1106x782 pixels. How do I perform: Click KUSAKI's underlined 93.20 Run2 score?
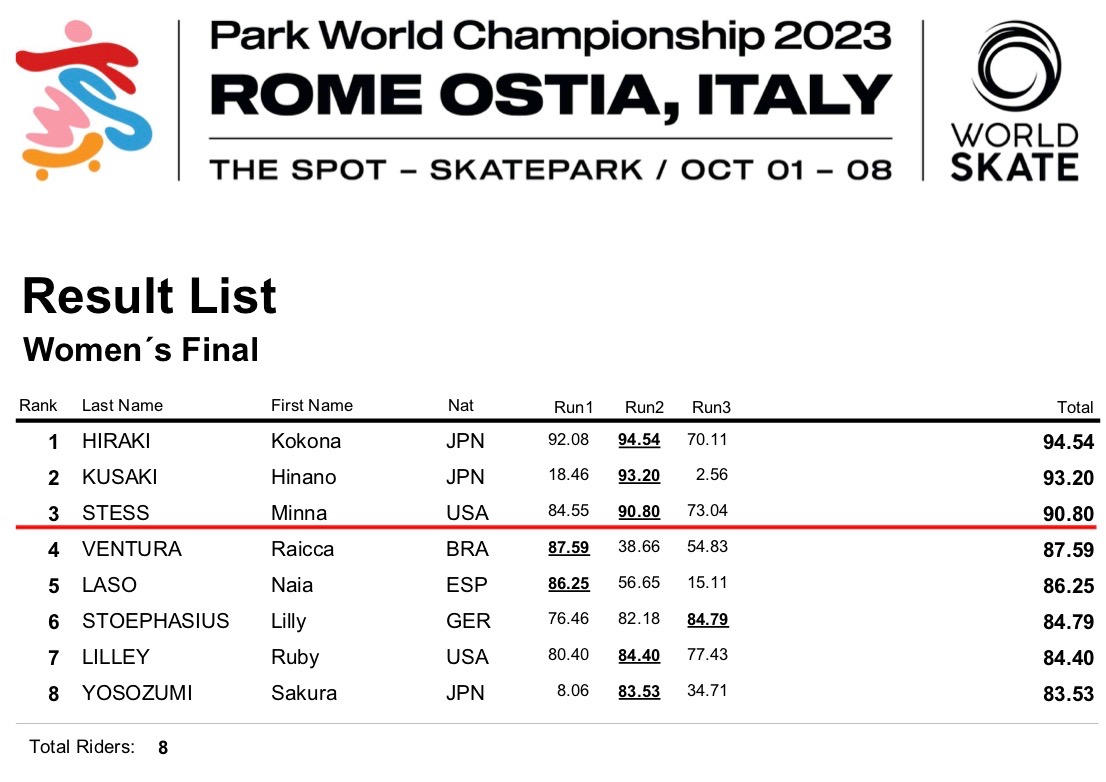click(639, 476)
